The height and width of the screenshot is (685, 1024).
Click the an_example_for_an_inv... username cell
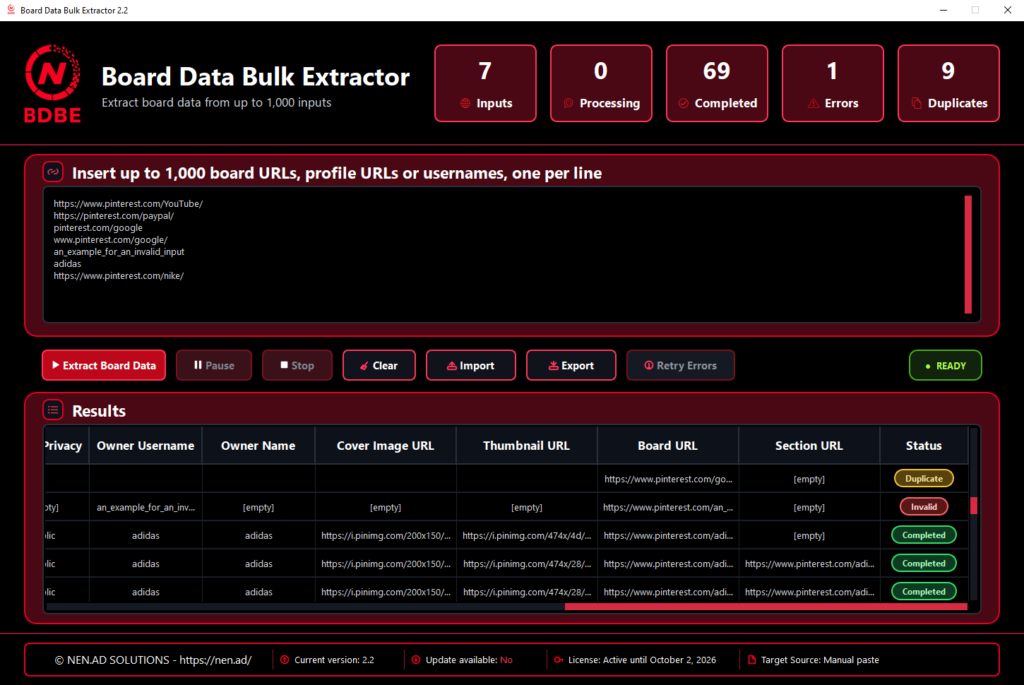tap(146, 507)
